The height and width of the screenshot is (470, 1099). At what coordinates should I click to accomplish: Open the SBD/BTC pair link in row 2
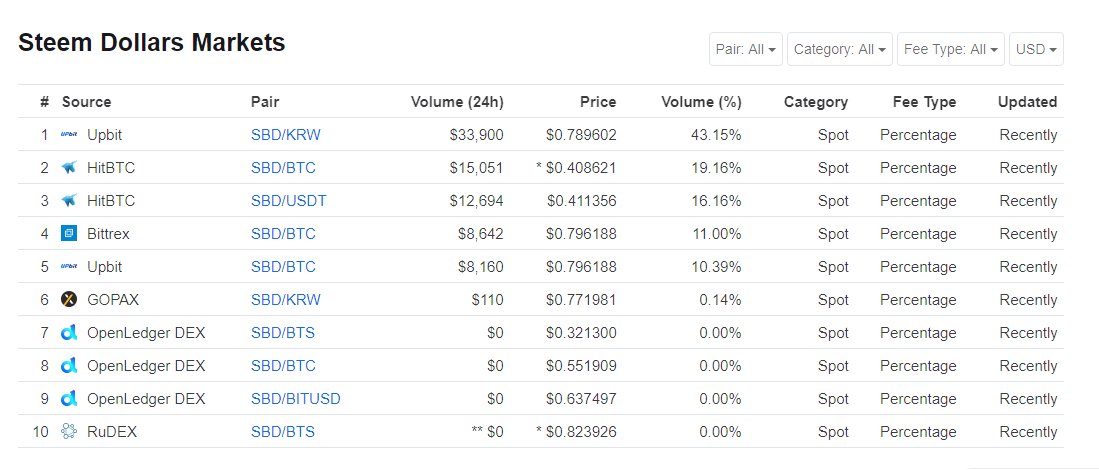pos(283,167)
